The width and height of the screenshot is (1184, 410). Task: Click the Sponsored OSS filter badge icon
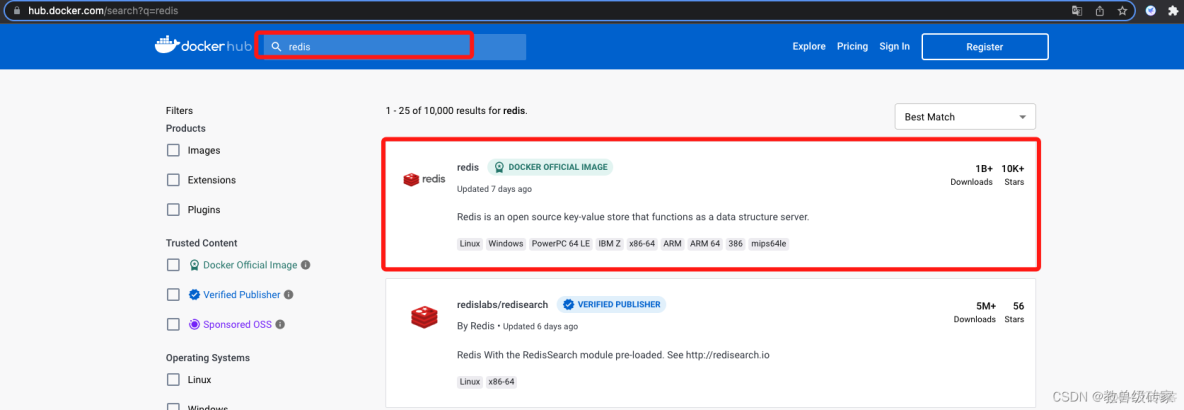[194, 324]
